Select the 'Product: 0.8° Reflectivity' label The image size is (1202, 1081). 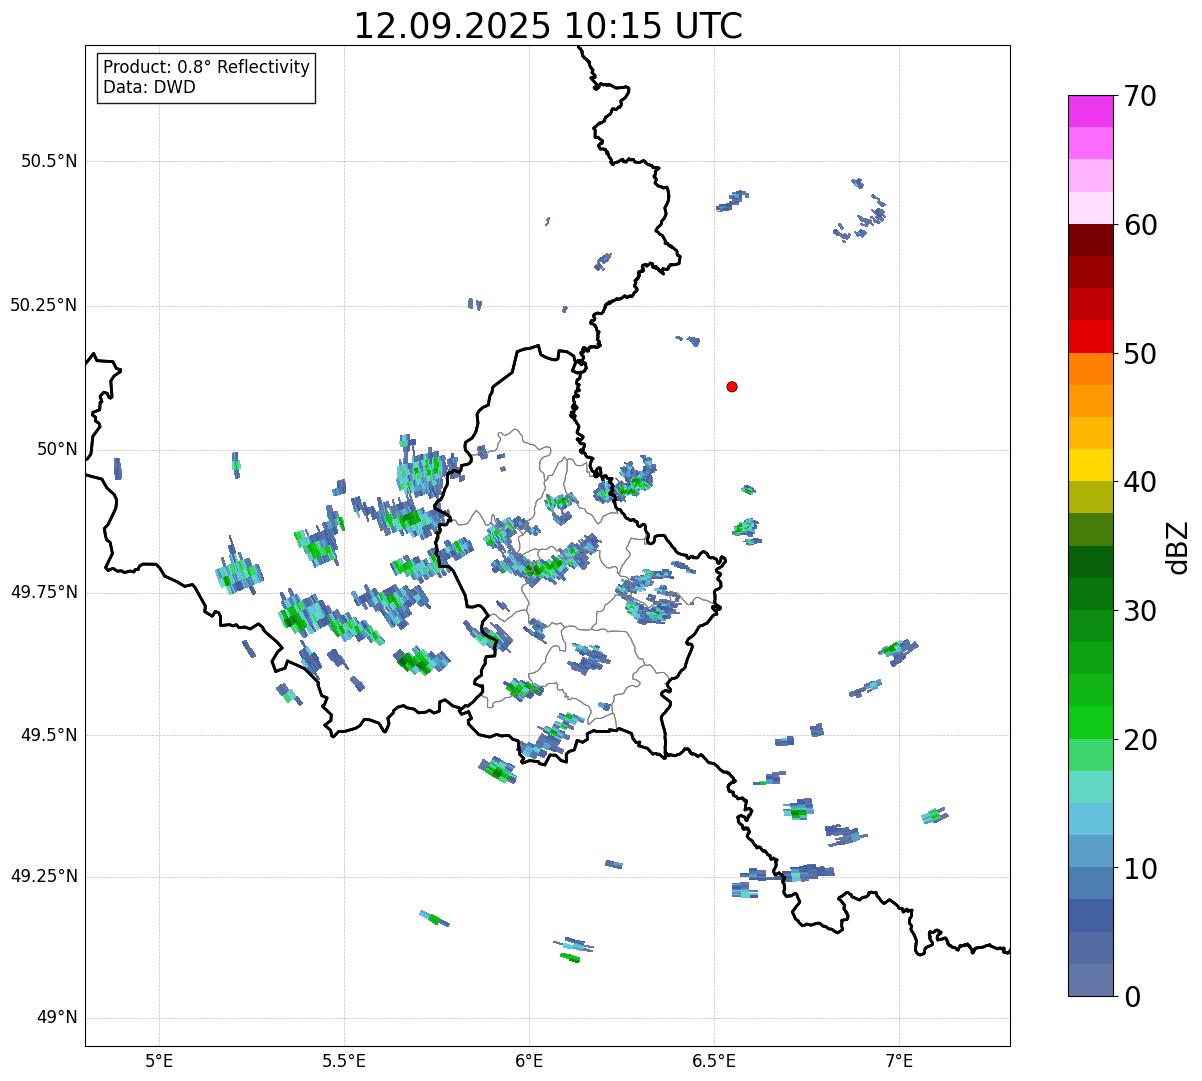click(207, 67)
